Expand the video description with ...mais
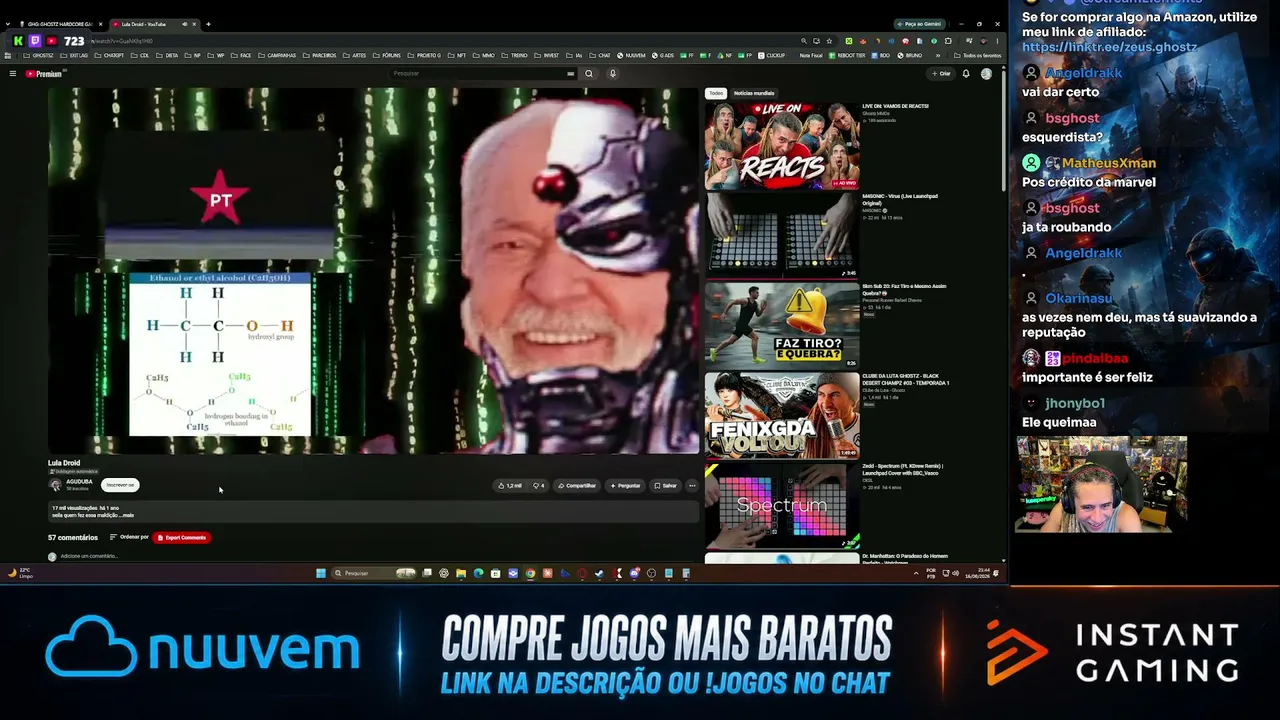Image resolution: width=1280 pixels, height=720 pixels. point(127,515)
